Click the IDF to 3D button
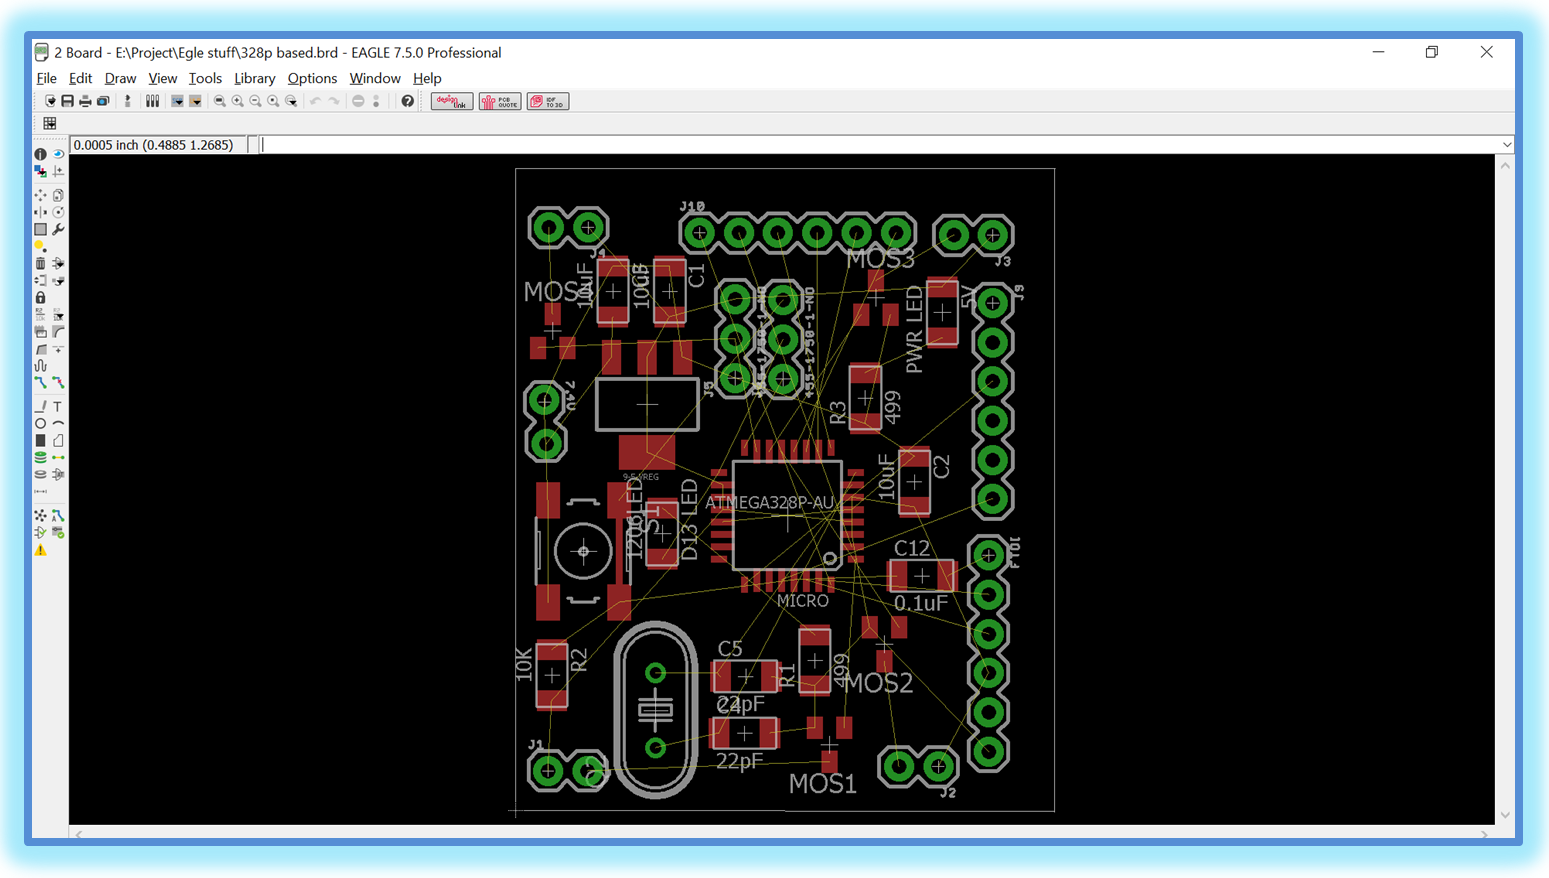Screen dimensions: 1549x878 point(548,101)
